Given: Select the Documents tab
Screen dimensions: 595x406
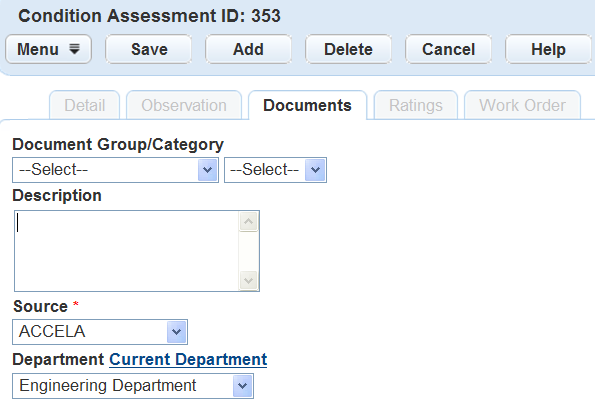Looking at the screenshot, I should click(x=307, y=105).
